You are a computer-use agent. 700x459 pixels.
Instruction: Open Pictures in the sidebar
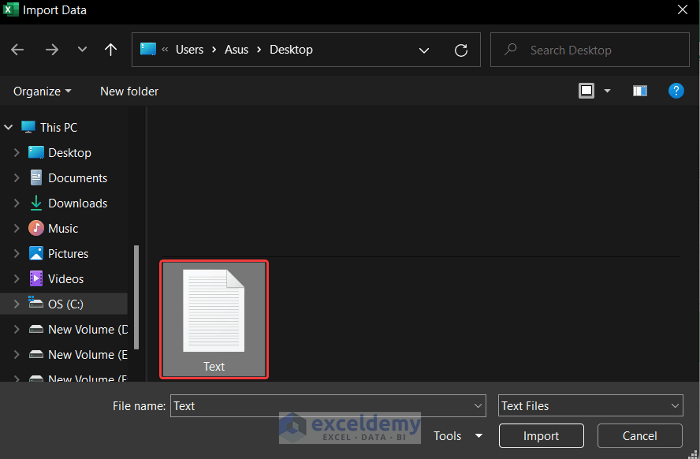tap(68, 254)
